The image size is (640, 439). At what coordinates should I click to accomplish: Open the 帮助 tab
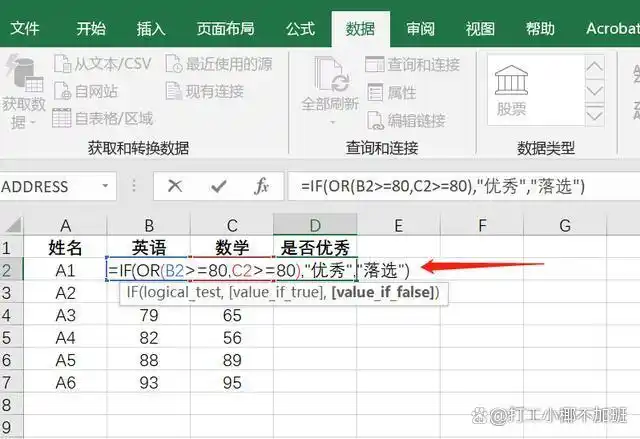tap(540, 29)
